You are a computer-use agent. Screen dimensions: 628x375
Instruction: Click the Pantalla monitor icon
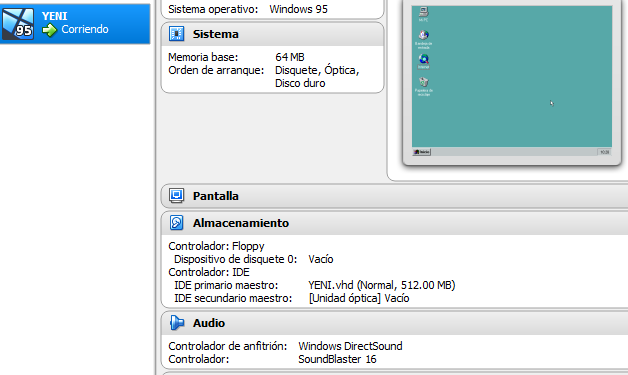[x=176, y=196]
